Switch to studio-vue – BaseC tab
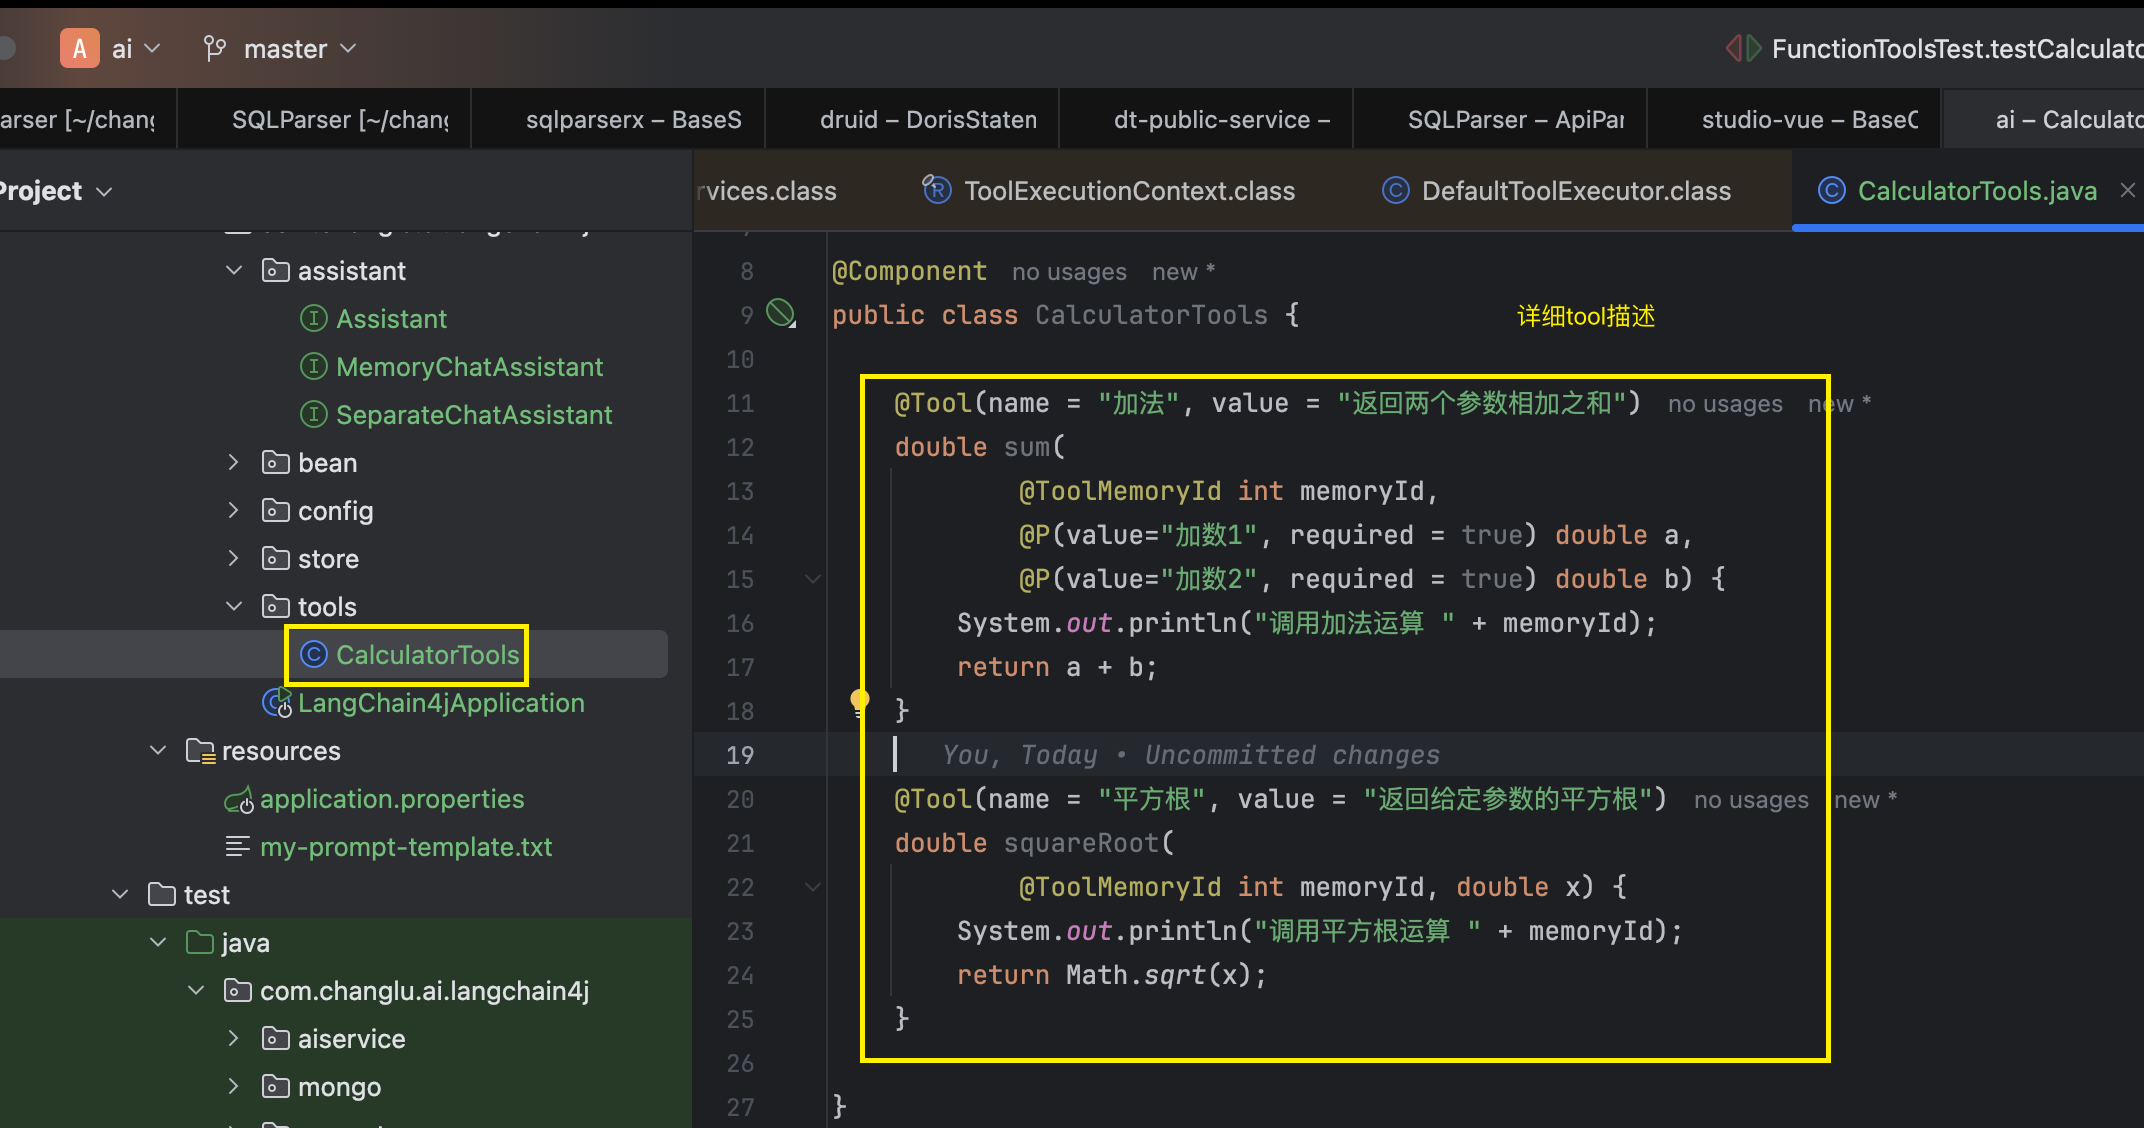2144x1128 pixels. tap(1795, 119)
